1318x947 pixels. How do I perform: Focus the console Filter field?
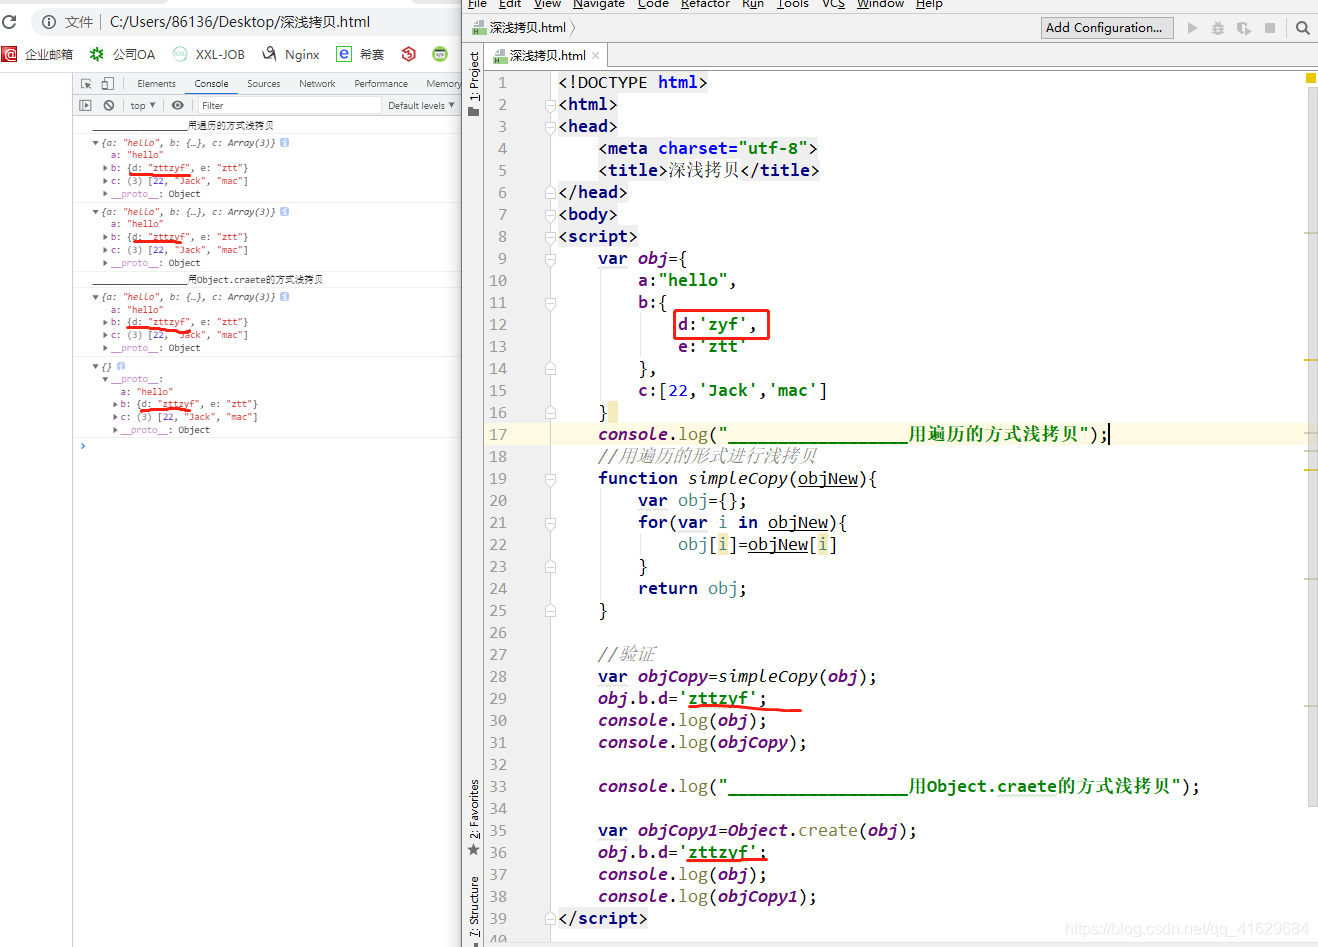[x=289, y=105]
